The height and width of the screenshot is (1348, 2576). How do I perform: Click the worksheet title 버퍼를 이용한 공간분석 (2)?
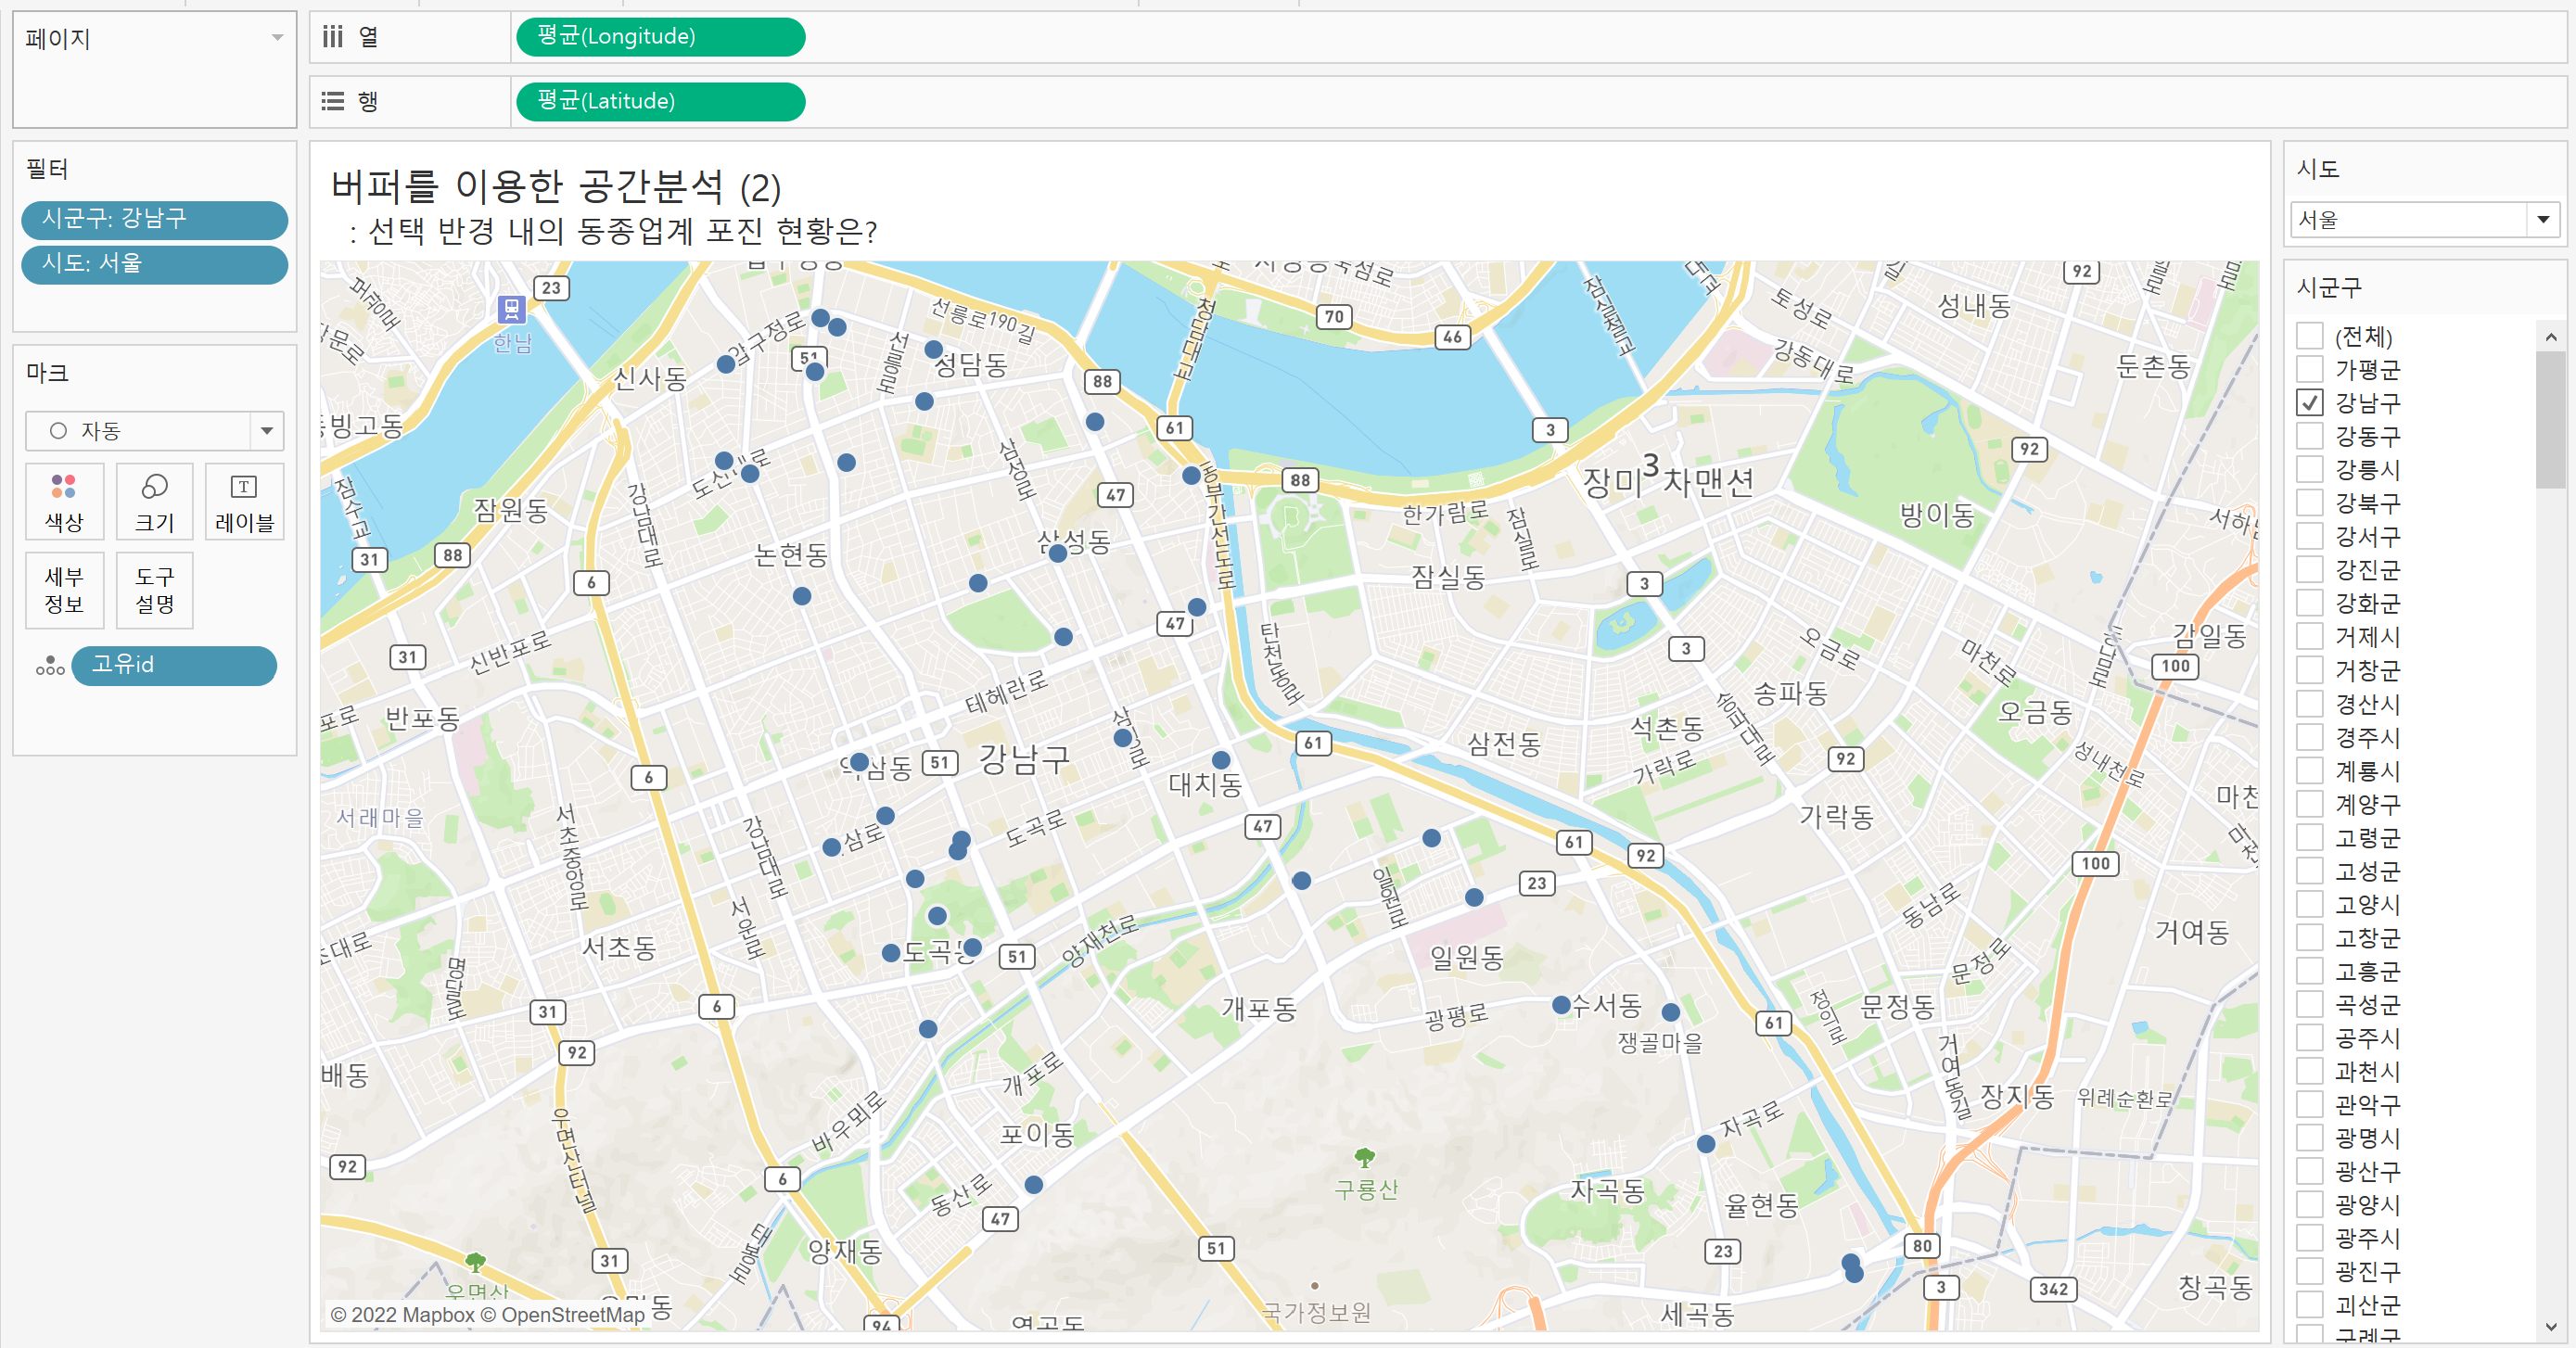point(556,186)
